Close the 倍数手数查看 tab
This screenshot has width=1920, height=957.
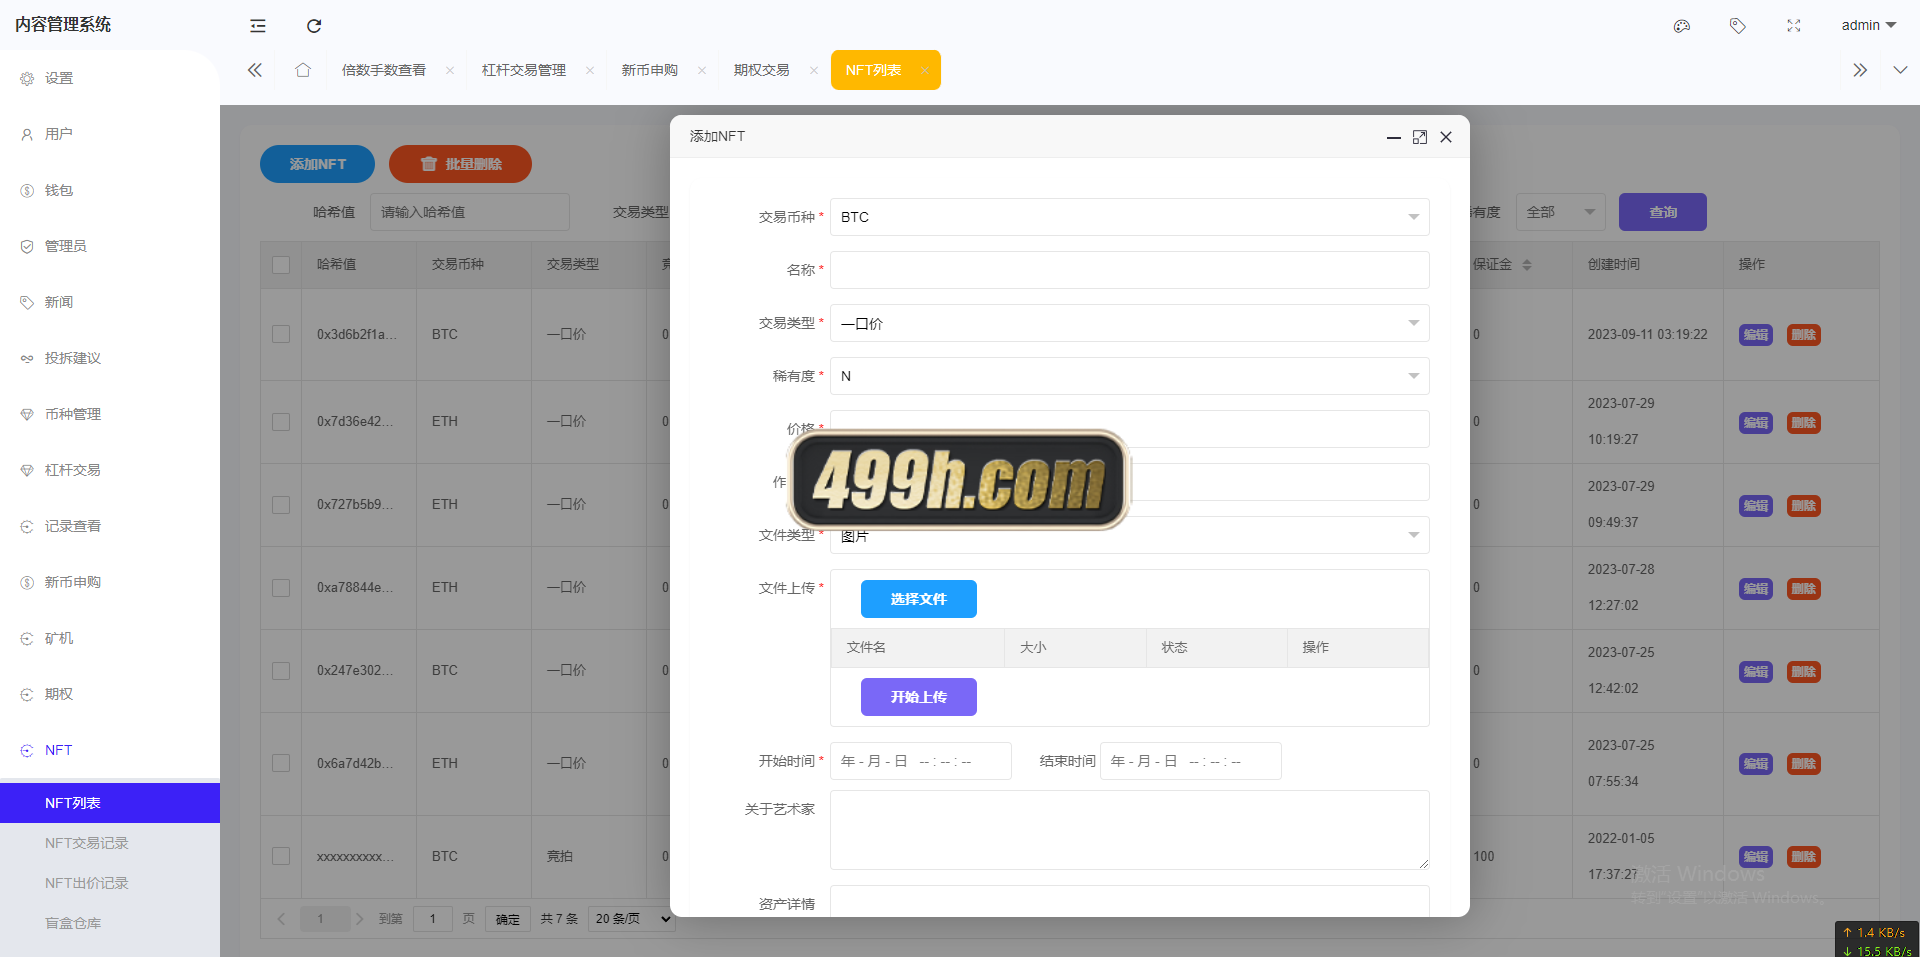click(450, 70)
